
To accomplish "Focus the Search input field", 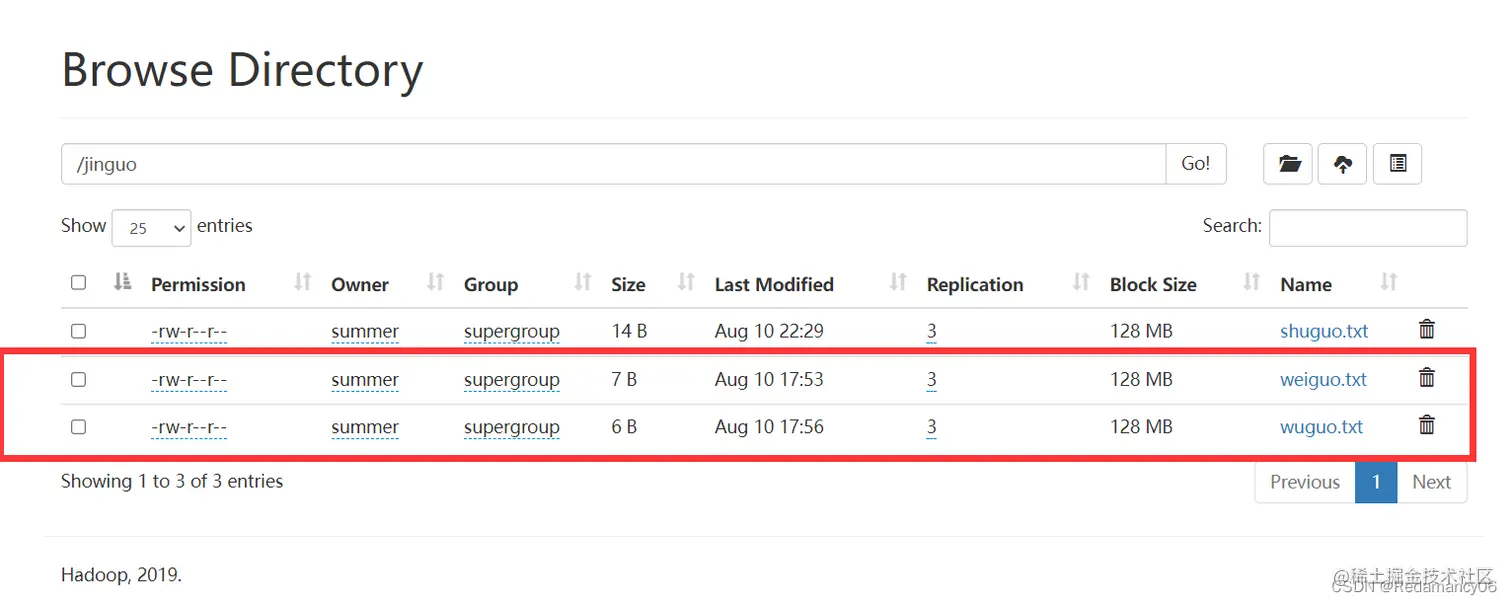I will point(1368,228).
